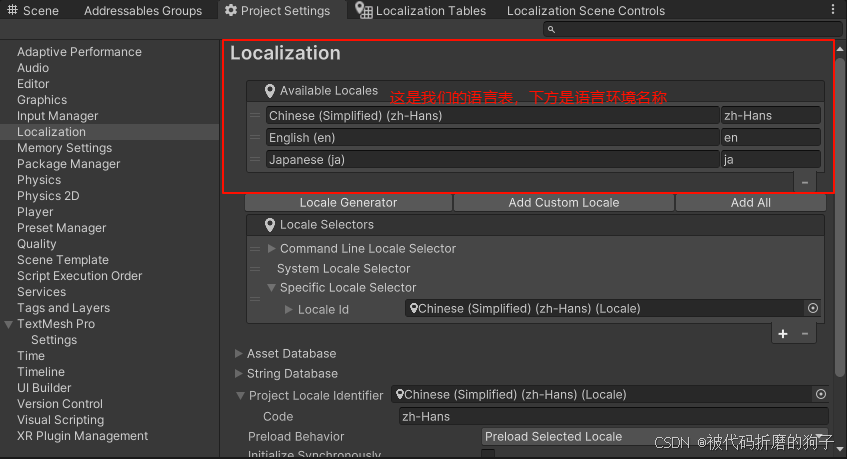The image size is (847, 459).
Task: Select the Japanese (ja) locale field
Action: pos(492,160)
